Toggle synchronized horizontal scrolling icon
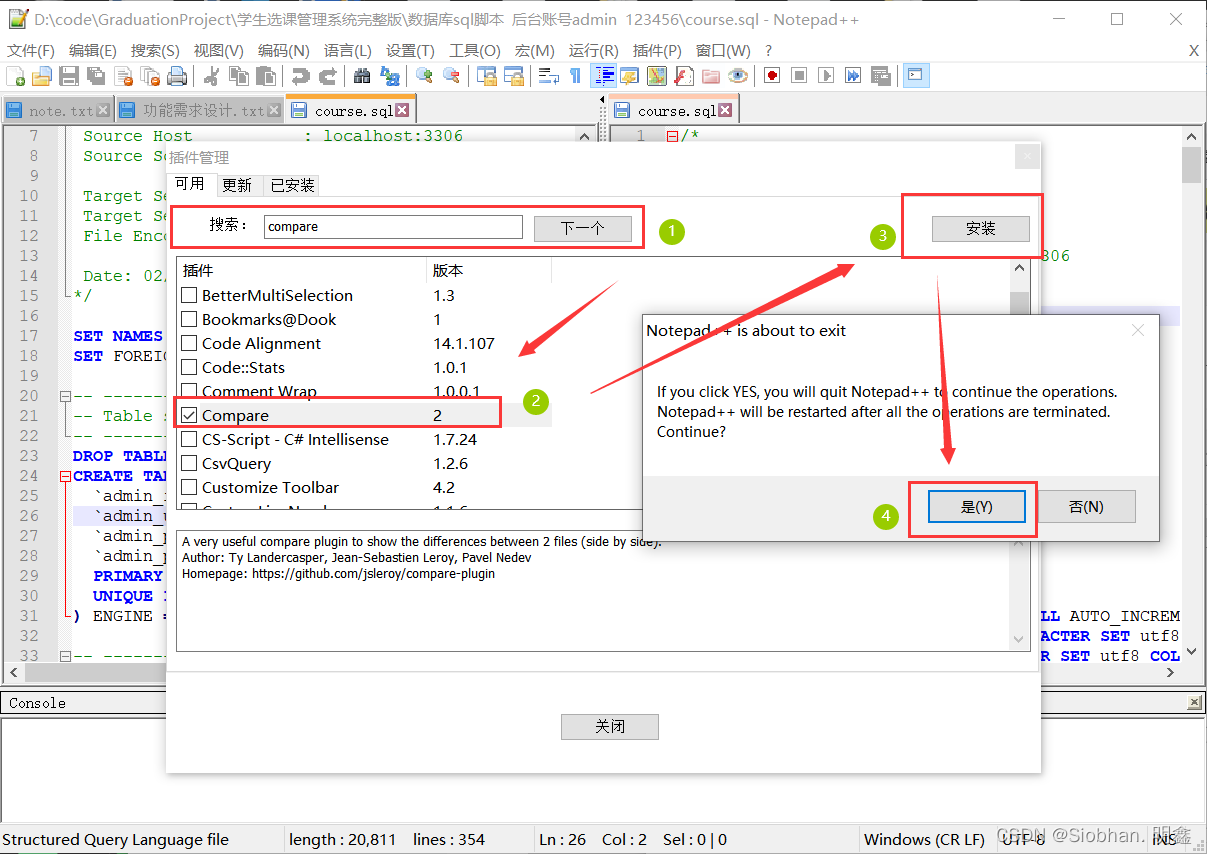 [x=513, y=76]
